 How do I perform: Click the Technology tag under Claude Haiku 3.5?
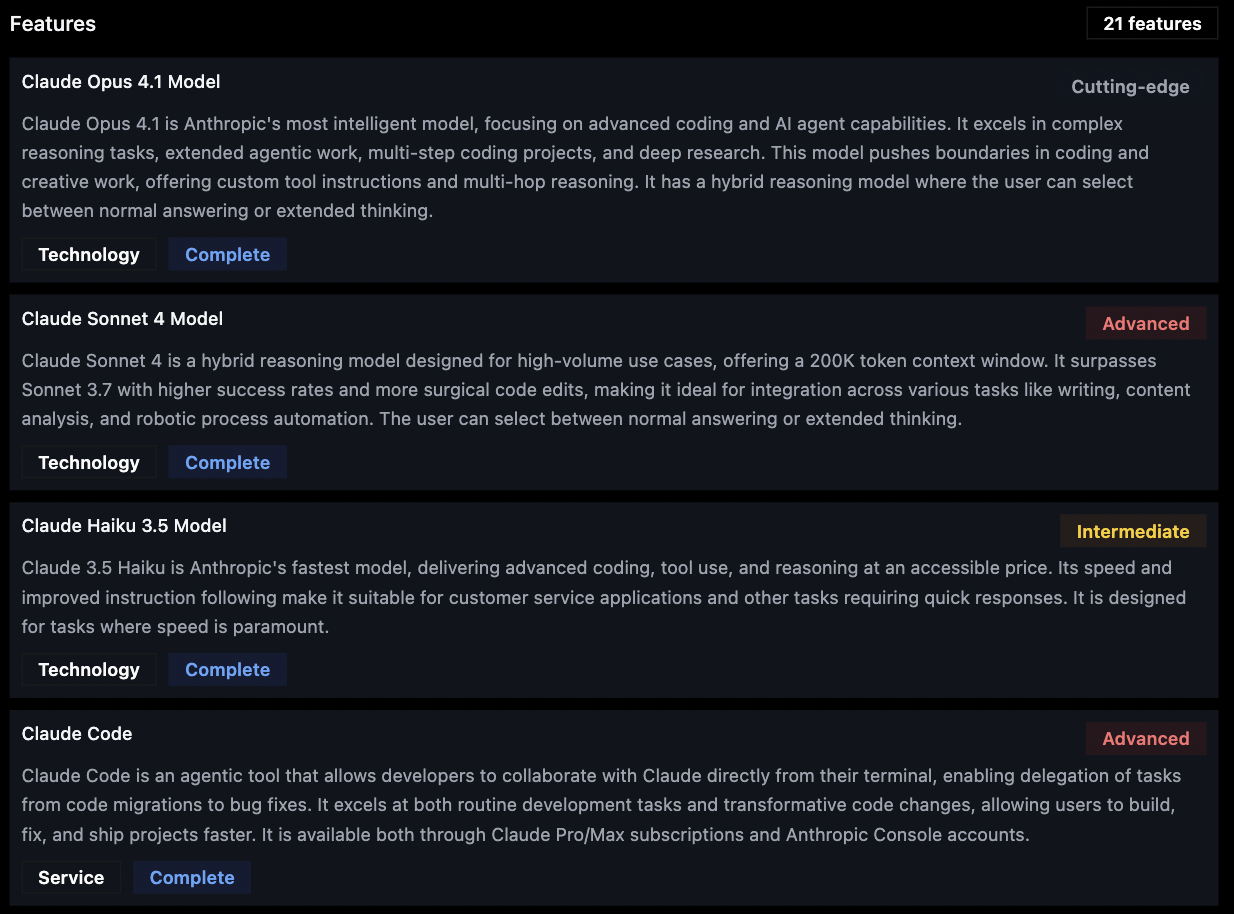(89, 670)
